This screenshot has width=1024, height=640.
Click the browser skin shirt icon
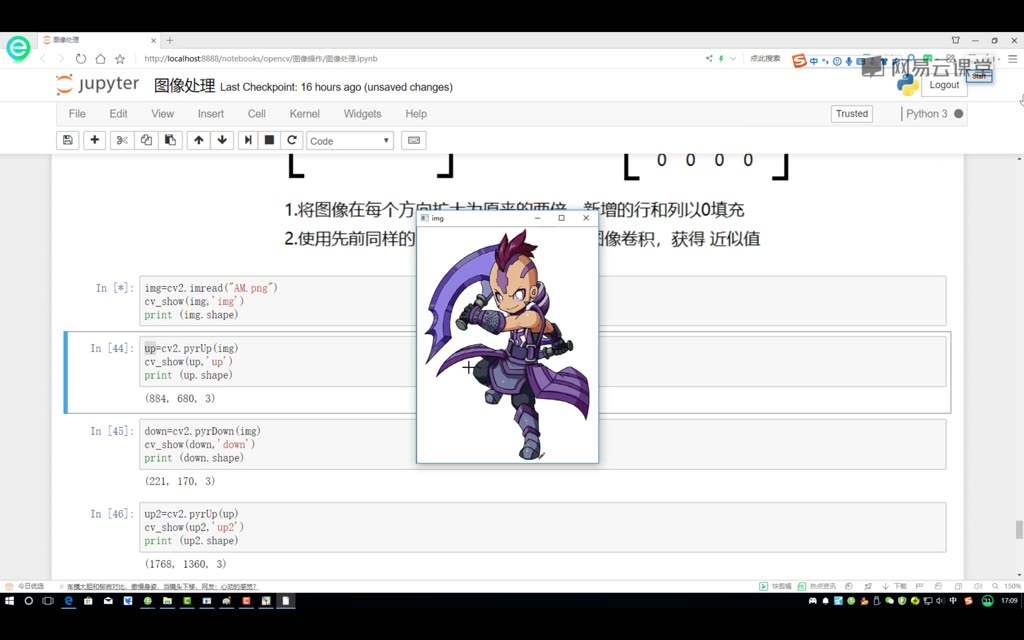click(955, 40)
